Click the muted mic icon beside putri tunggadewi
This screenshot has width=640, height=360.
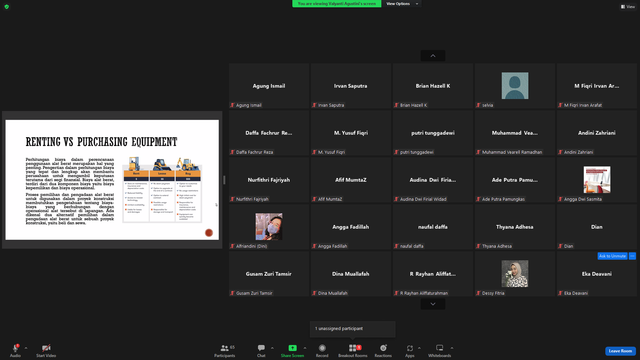click(x=396, y=152)
